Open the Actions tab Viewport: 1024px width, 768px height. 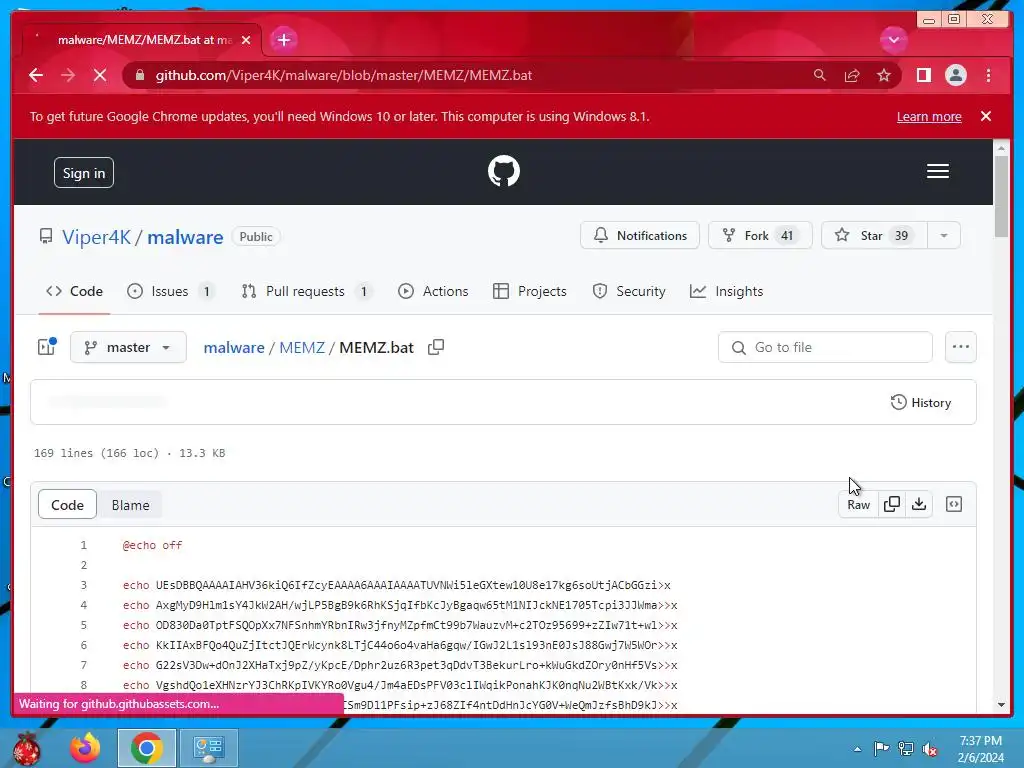click(x=433, y=291)
